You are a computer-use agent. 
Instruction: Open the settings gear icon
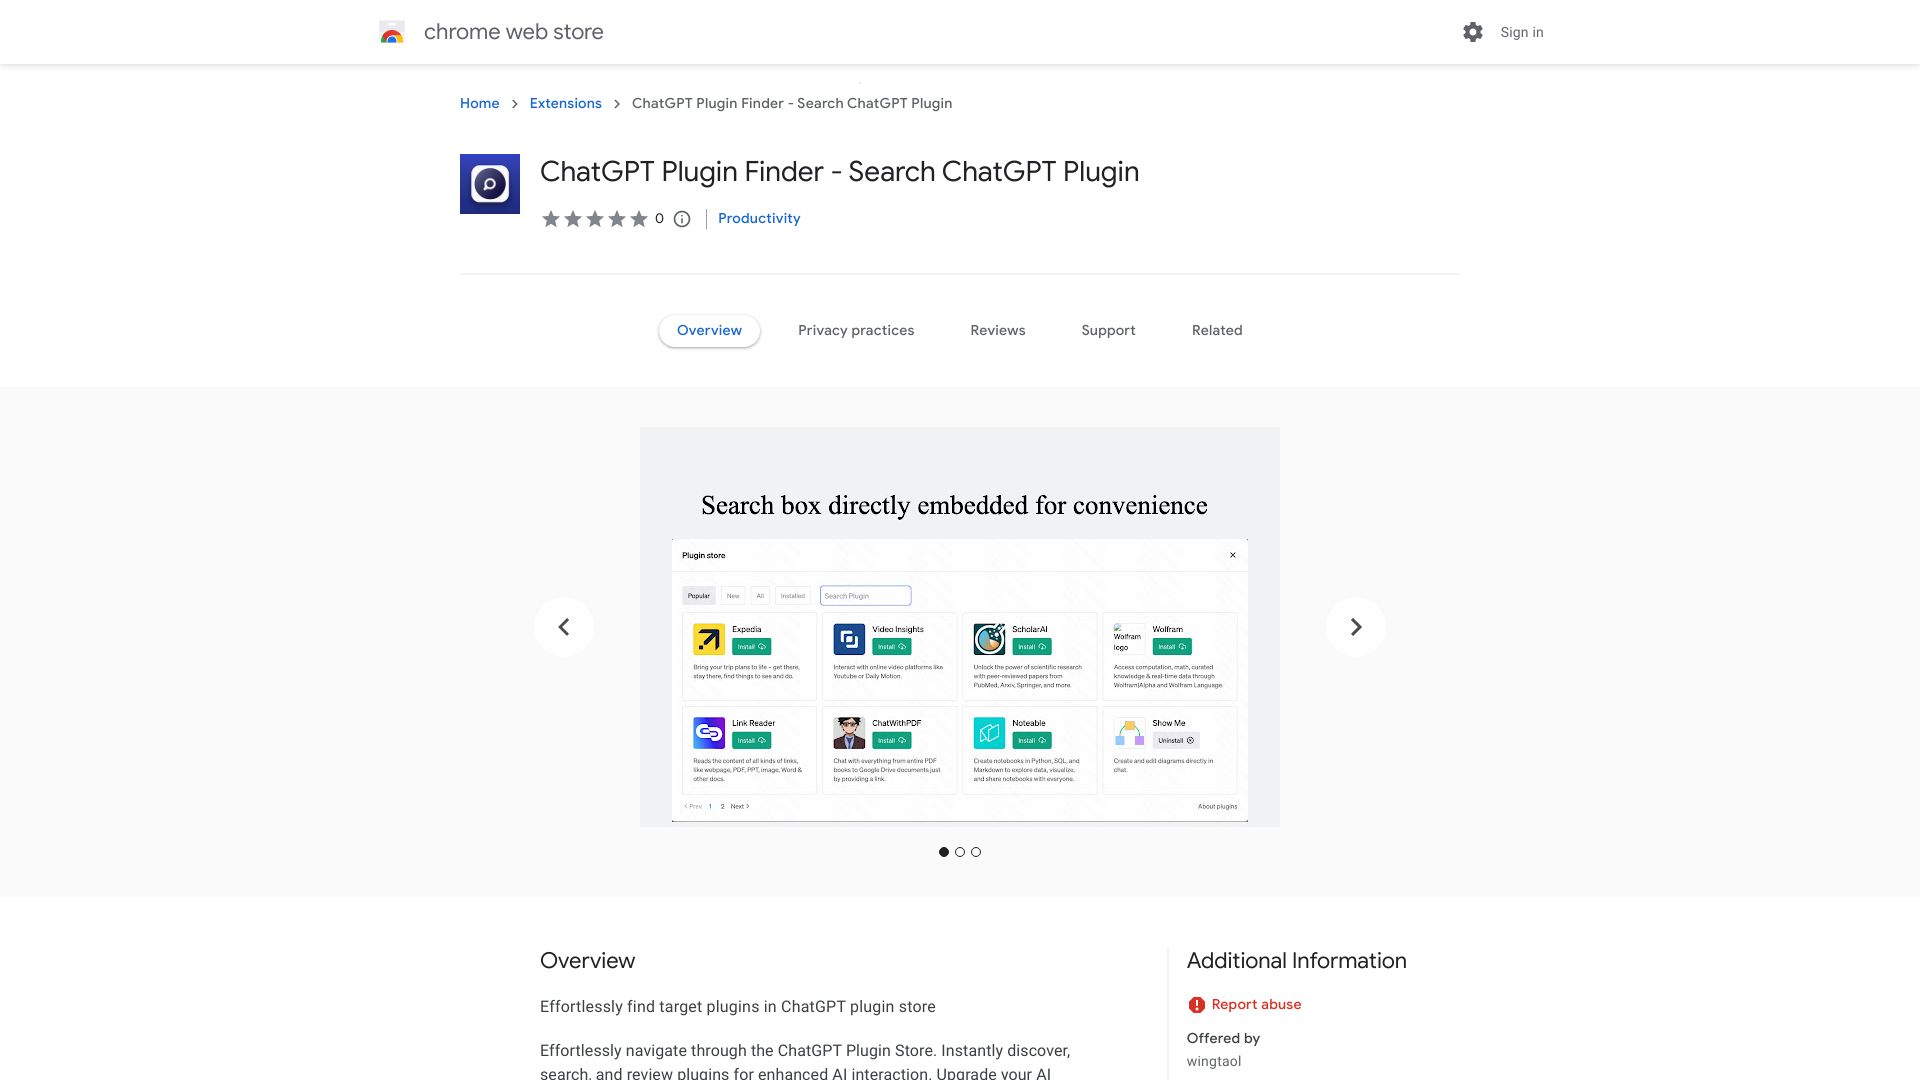click(x=1472, y=32)
